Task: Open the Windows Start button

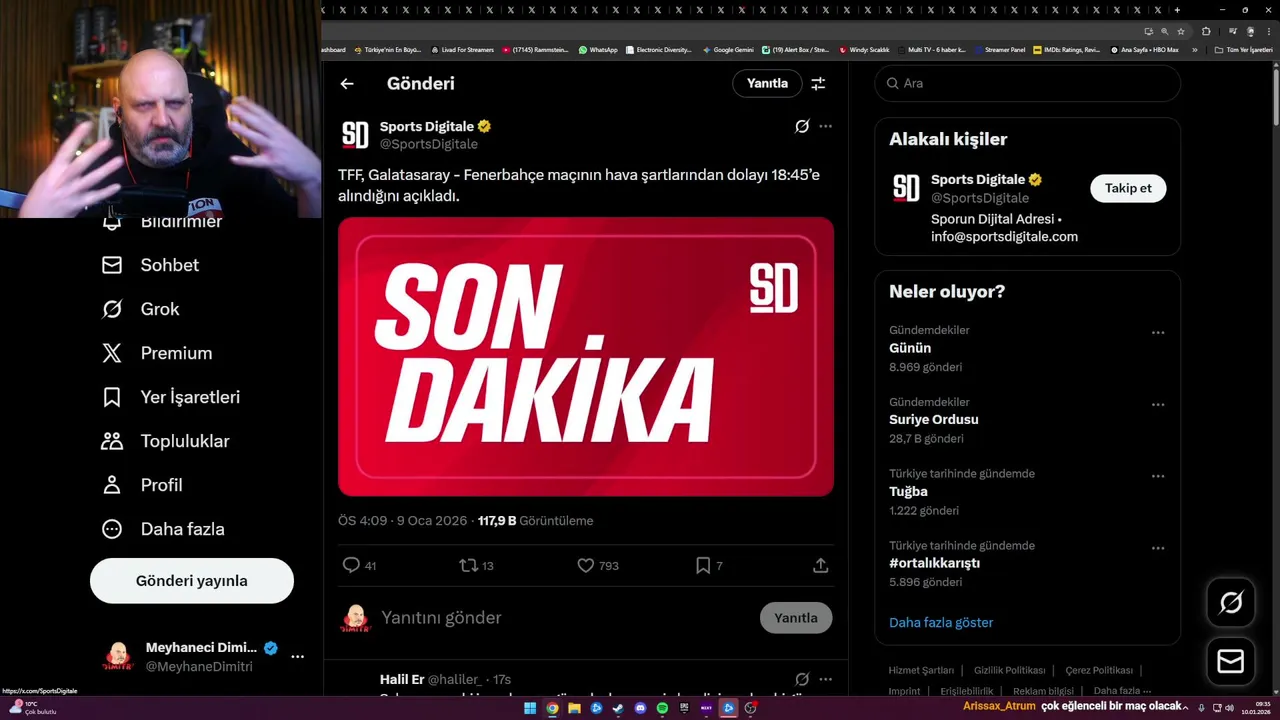Action: click(530, 708)
